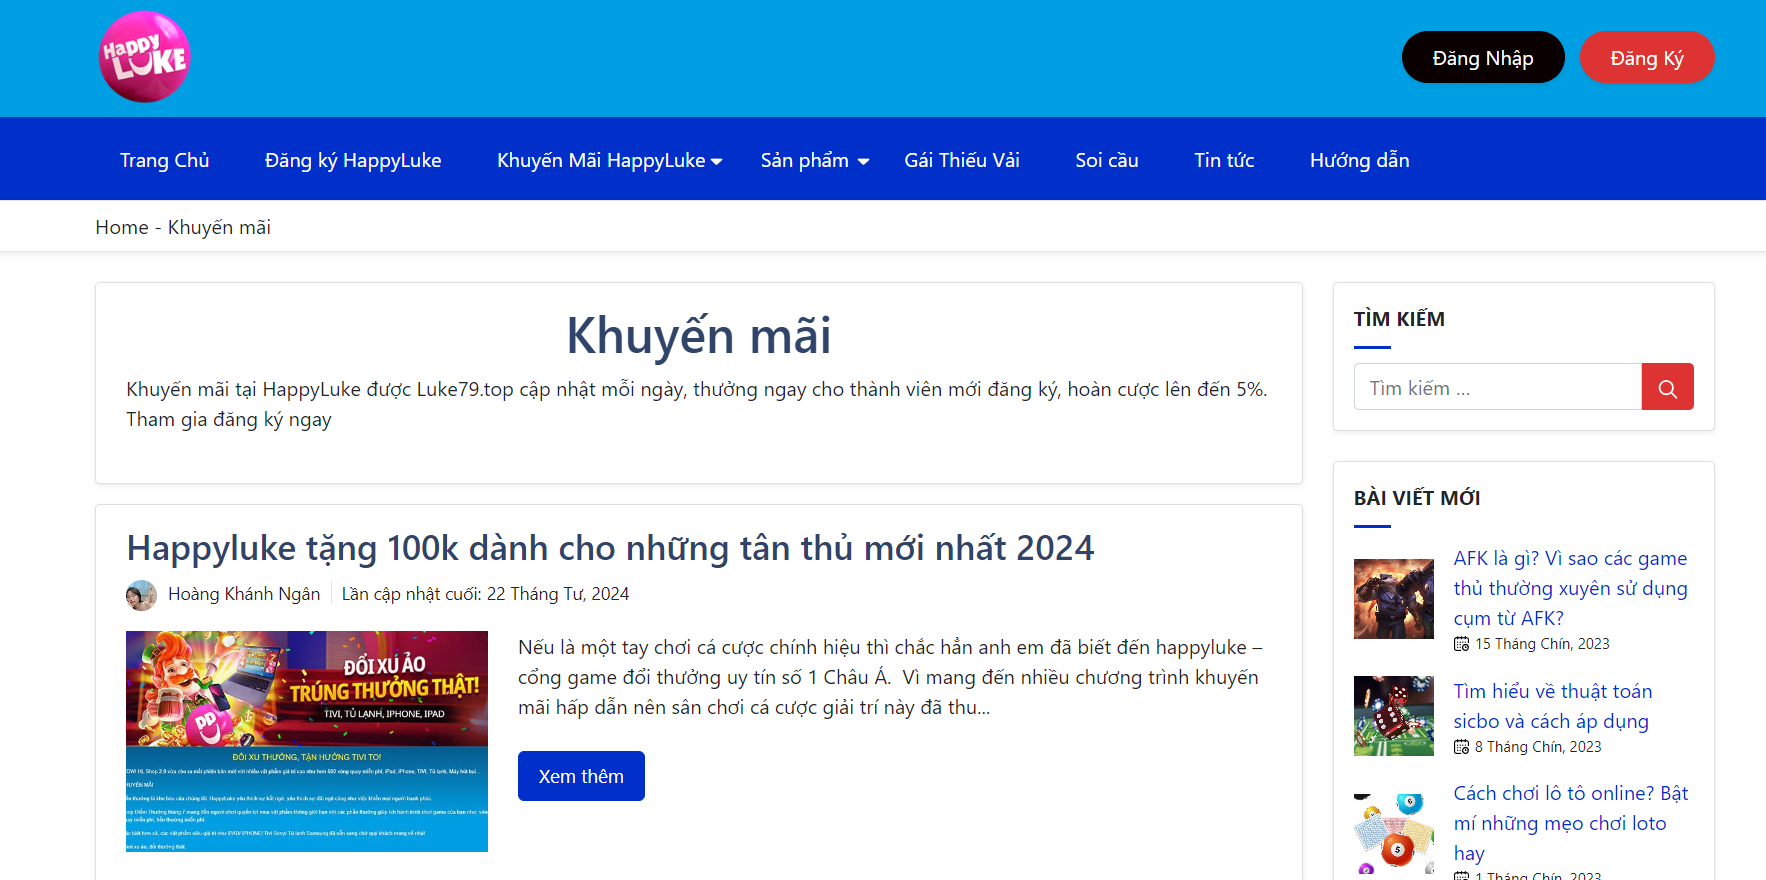
Task: Click the red Đăng Ký button
Action: (1646, 58)
